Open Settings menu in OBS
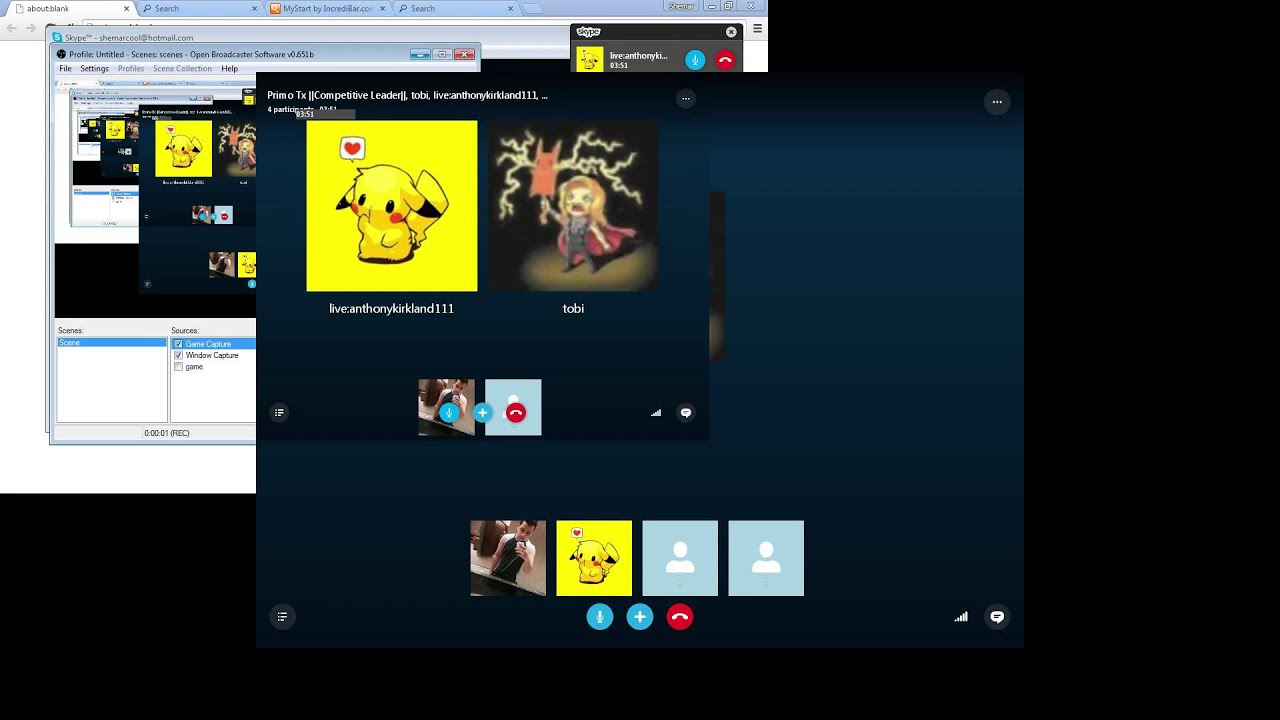This screenshot has height=720, width=1280. click(x=94, y=69)
